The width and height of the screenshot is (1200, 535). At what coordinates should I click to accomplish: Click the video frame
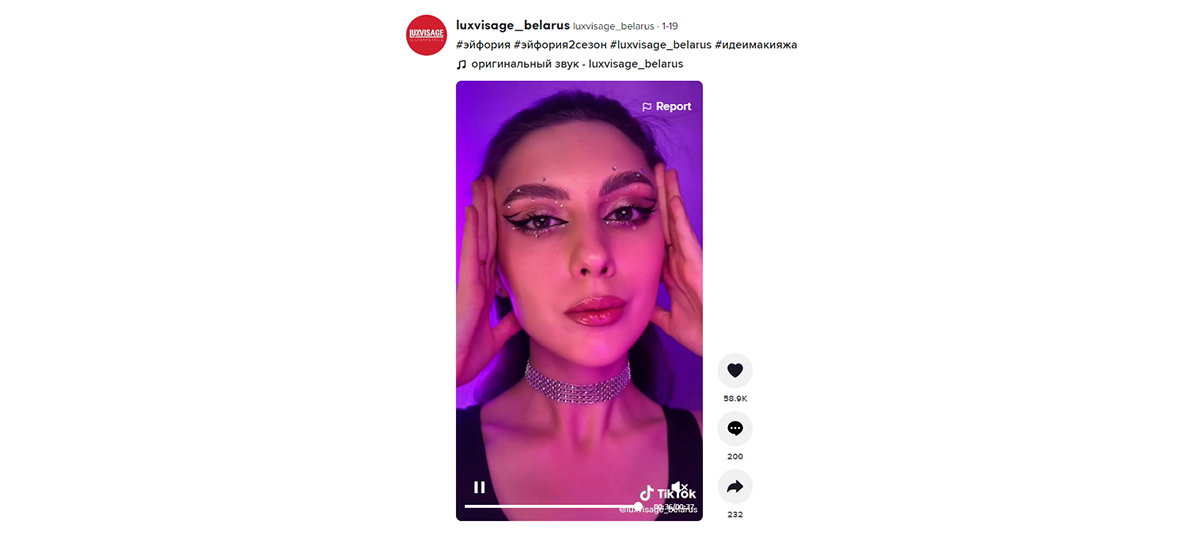click(x=579, y=300)
